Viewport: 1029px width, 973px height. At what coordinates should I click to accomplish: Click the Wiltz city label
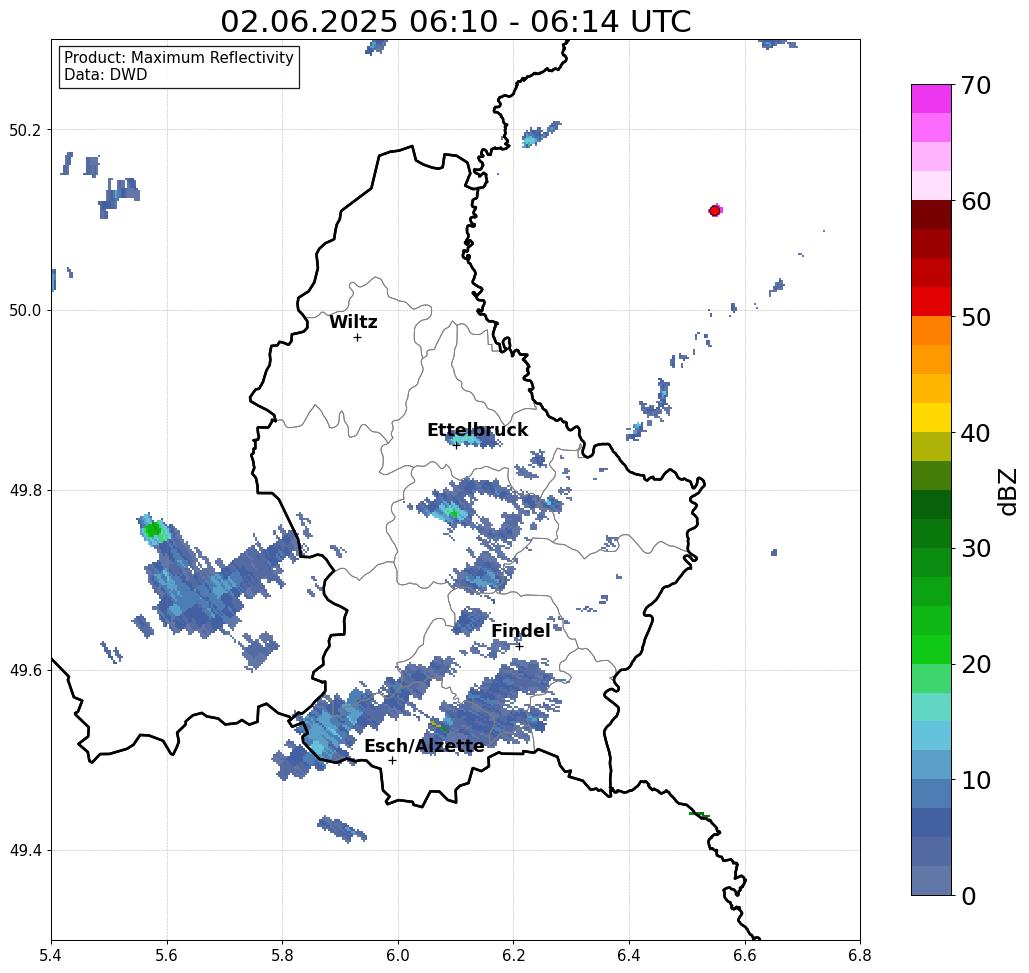click(353, 322)
